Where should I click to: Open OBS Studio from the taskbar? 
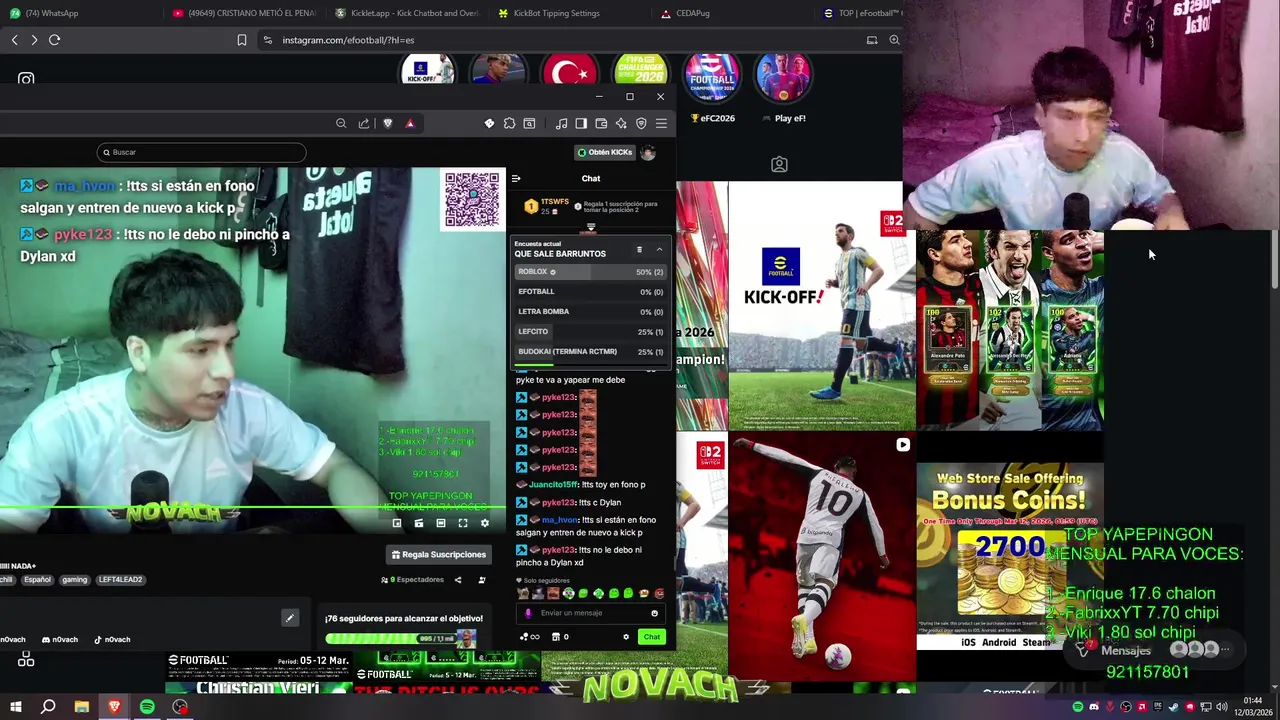(x=180, y=707)
